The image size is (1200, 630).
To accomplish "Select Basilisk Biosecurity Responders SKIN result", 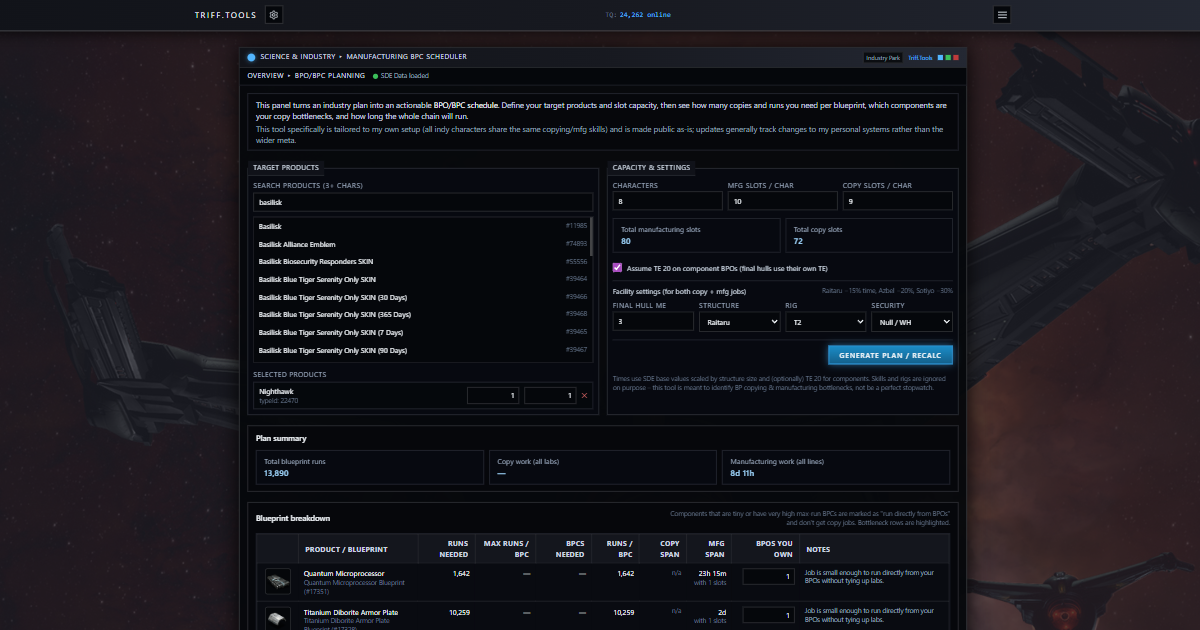I will (422, 262).
